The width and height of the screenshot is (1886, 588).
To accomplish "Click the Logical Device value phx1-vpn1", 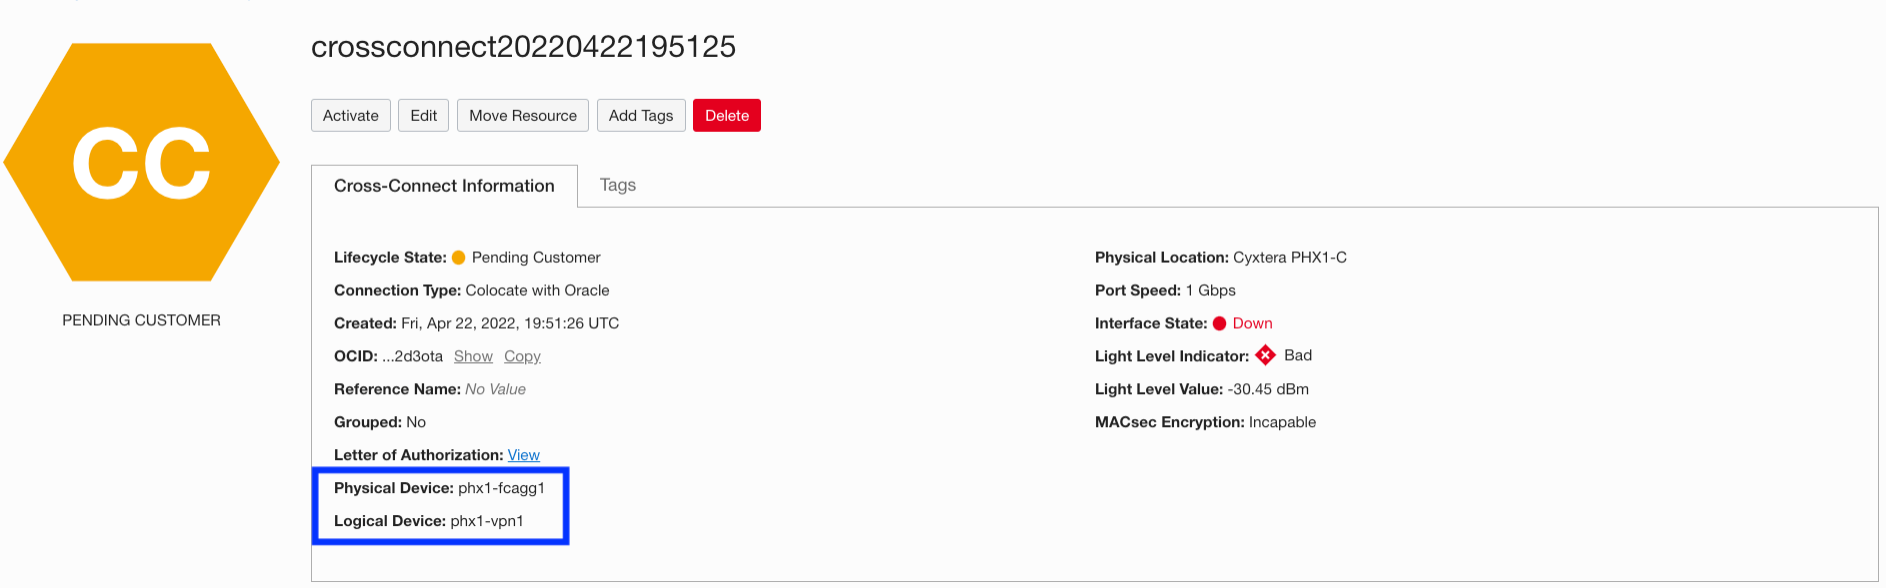I will click(x=487, y=522).
